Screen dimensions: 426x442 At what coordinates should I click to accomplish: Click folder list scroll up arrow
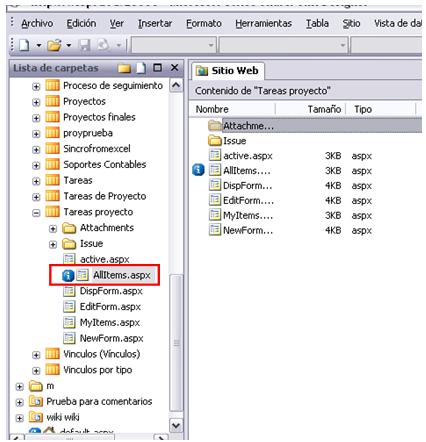[176, 86]
